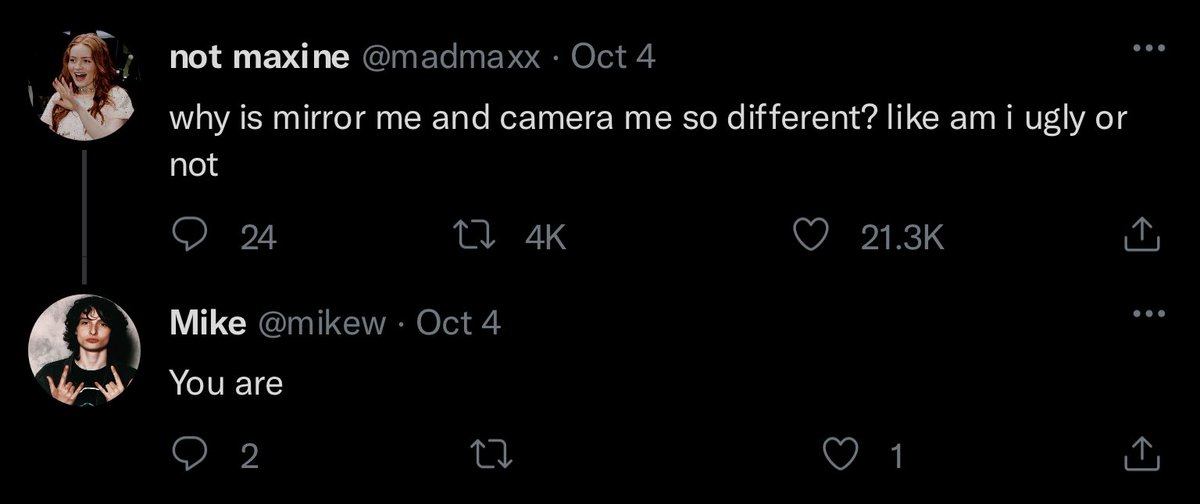Image resolution: width=1200 pixels, height=504 pixels.
Task: Visit the not maxine display name
Action: pyautogui.click(x=259, y=58)
